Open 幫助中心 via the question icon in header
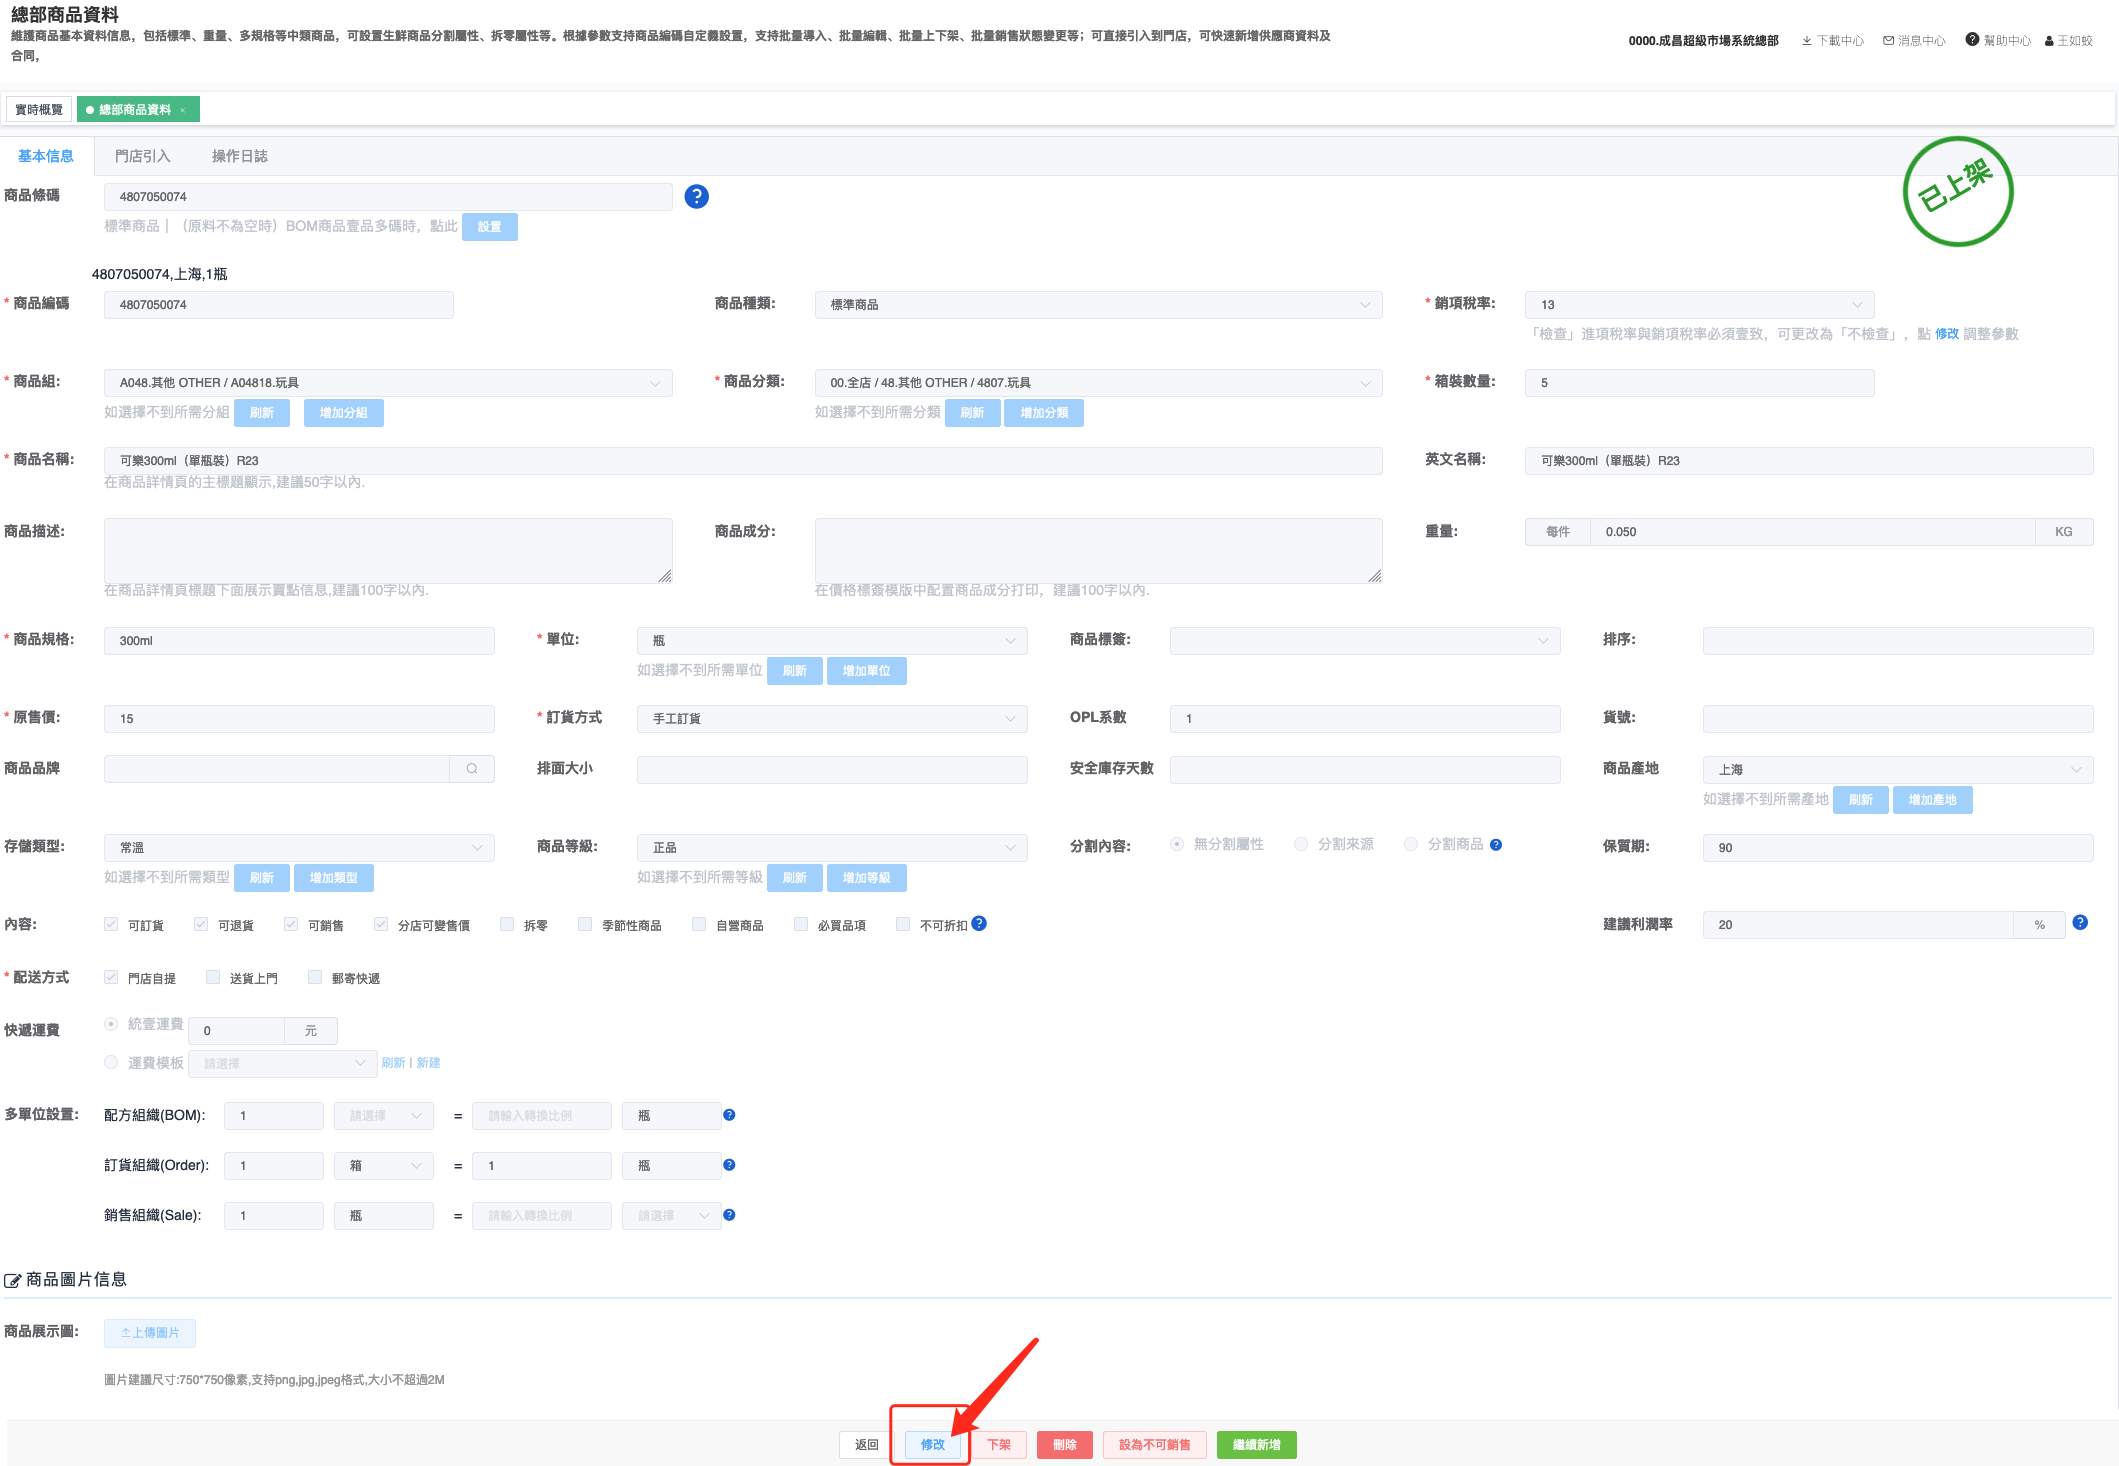This screenshot has width=2119, height=1466. [1972, 40]
